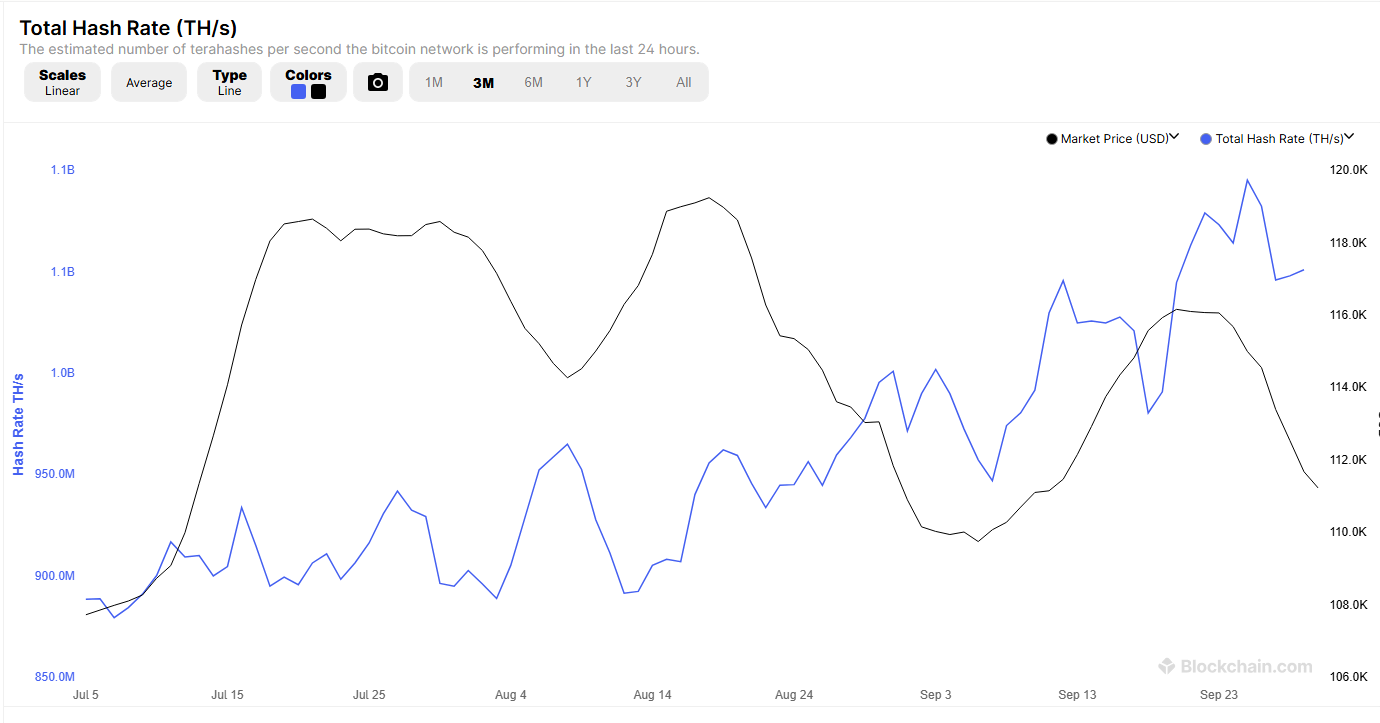Click the black dot beside Market Price

point(1051,139)
